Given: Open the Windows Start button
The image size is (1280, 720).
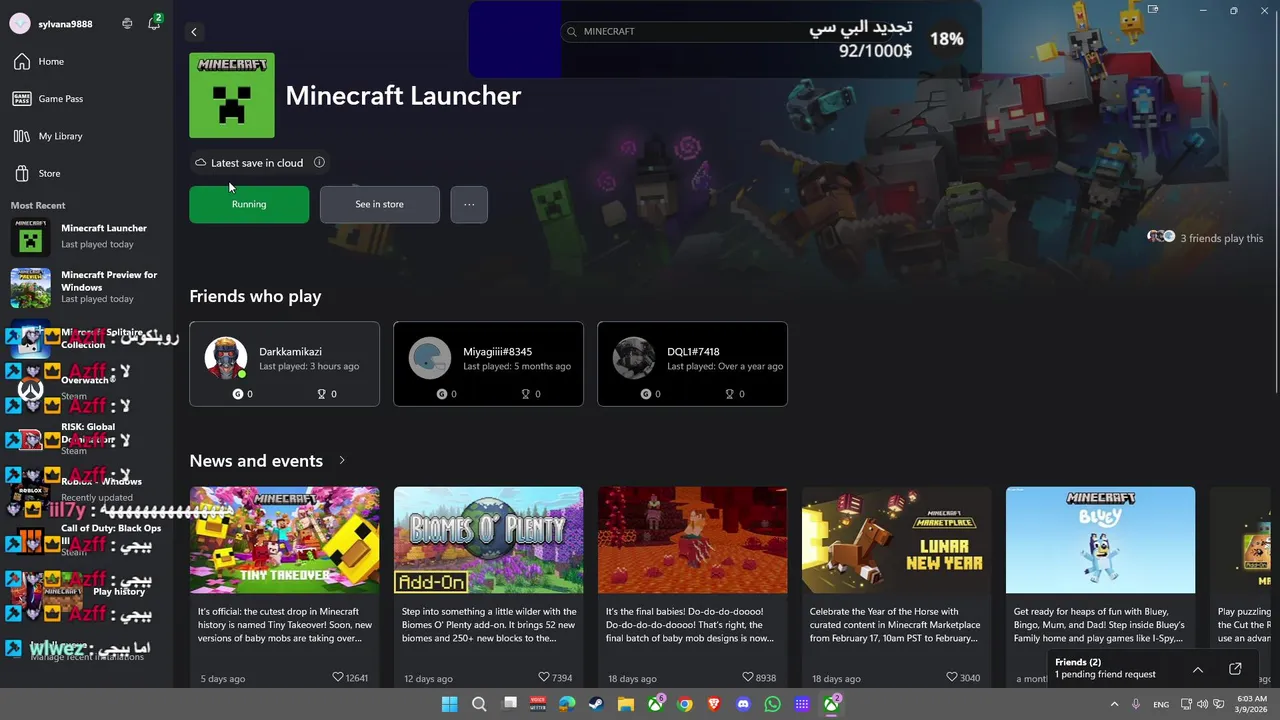Looking at the screenshot, I should pos(449,704).
